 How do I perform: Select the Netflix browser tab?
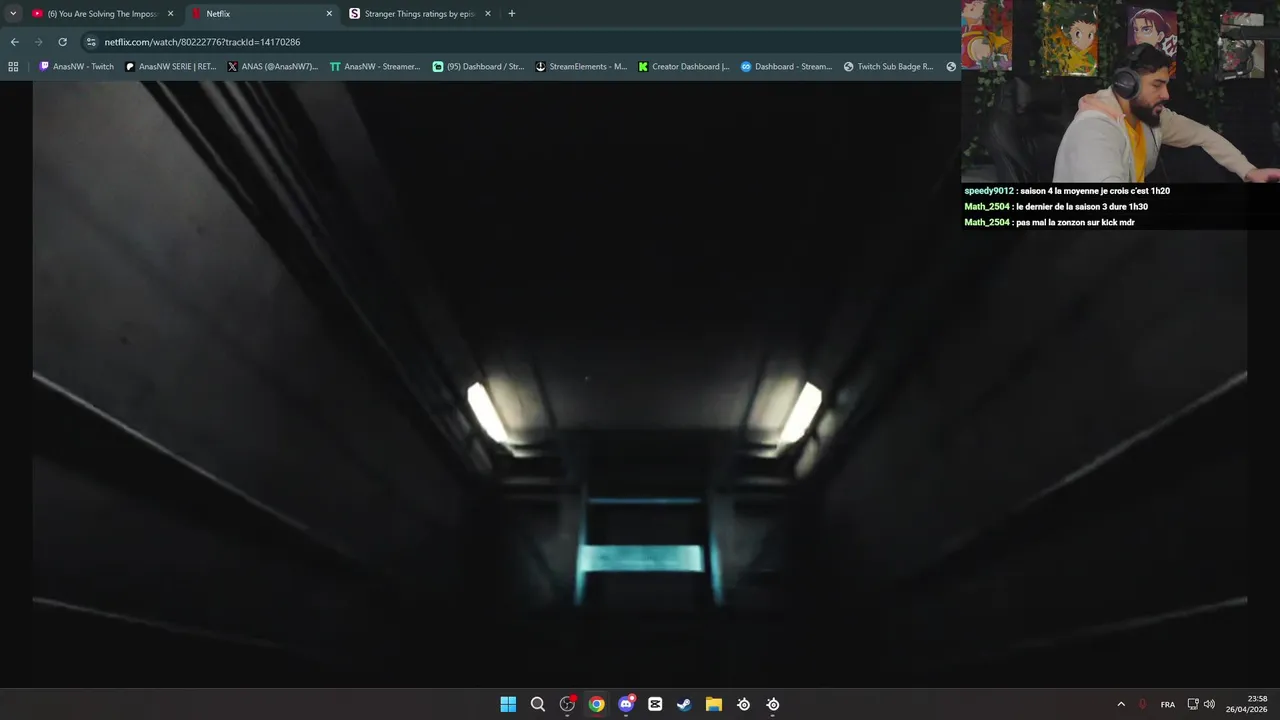[x=262, y=14]
